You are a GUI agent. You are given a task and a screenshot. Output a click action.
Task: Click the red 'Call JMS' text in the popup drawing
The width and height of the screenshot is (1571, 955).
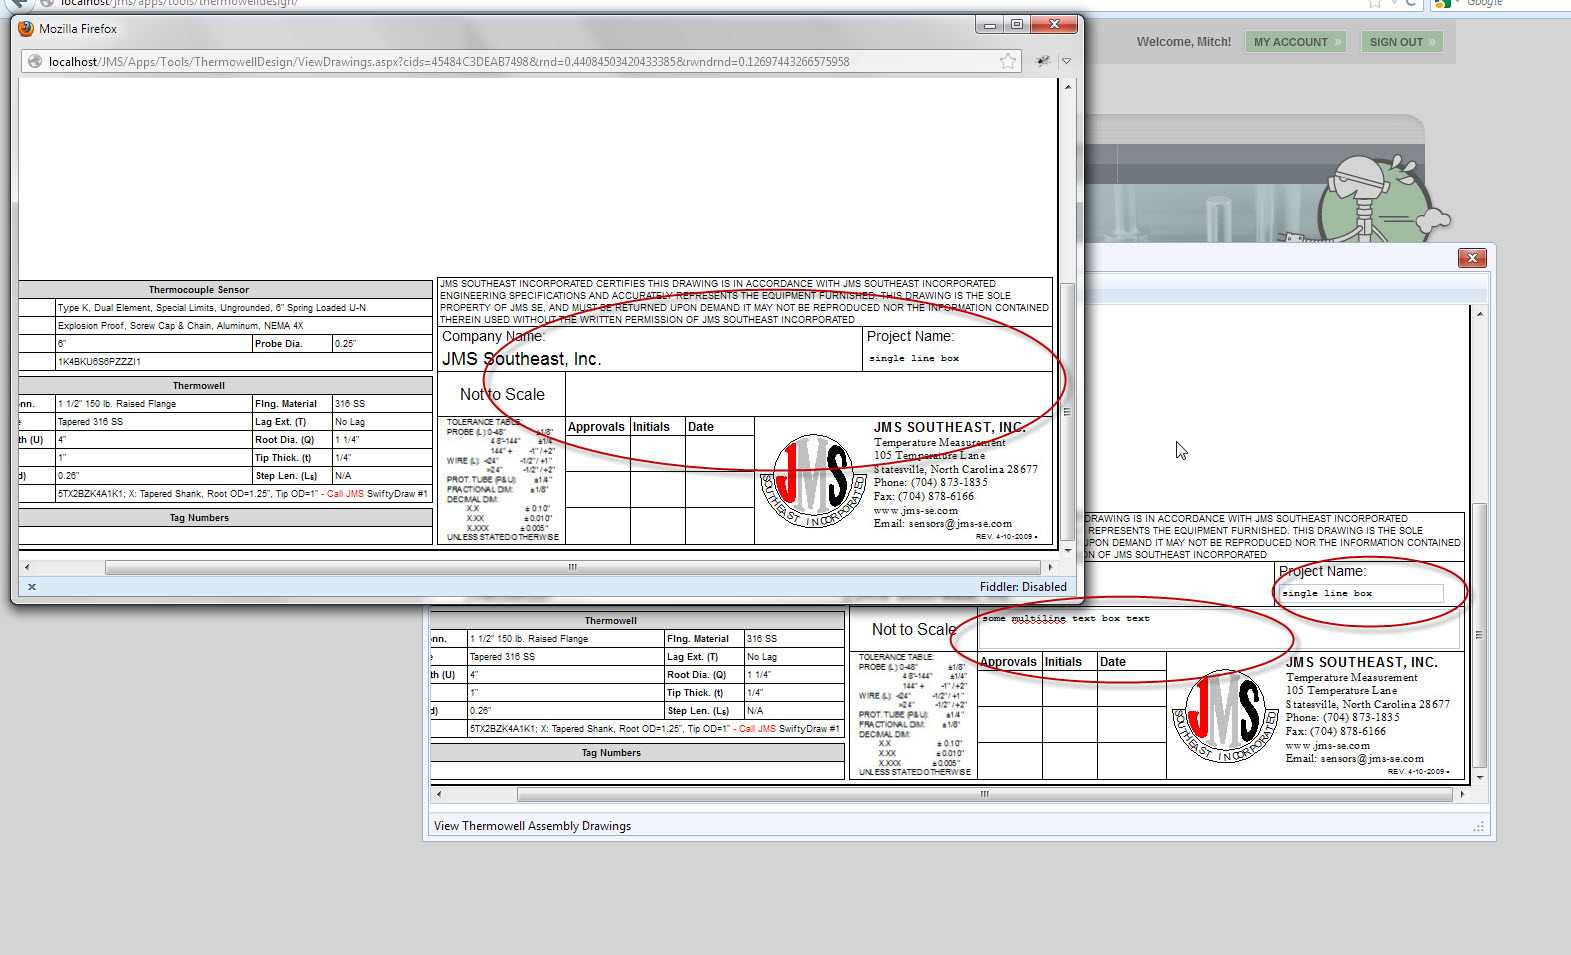point(345,494)
